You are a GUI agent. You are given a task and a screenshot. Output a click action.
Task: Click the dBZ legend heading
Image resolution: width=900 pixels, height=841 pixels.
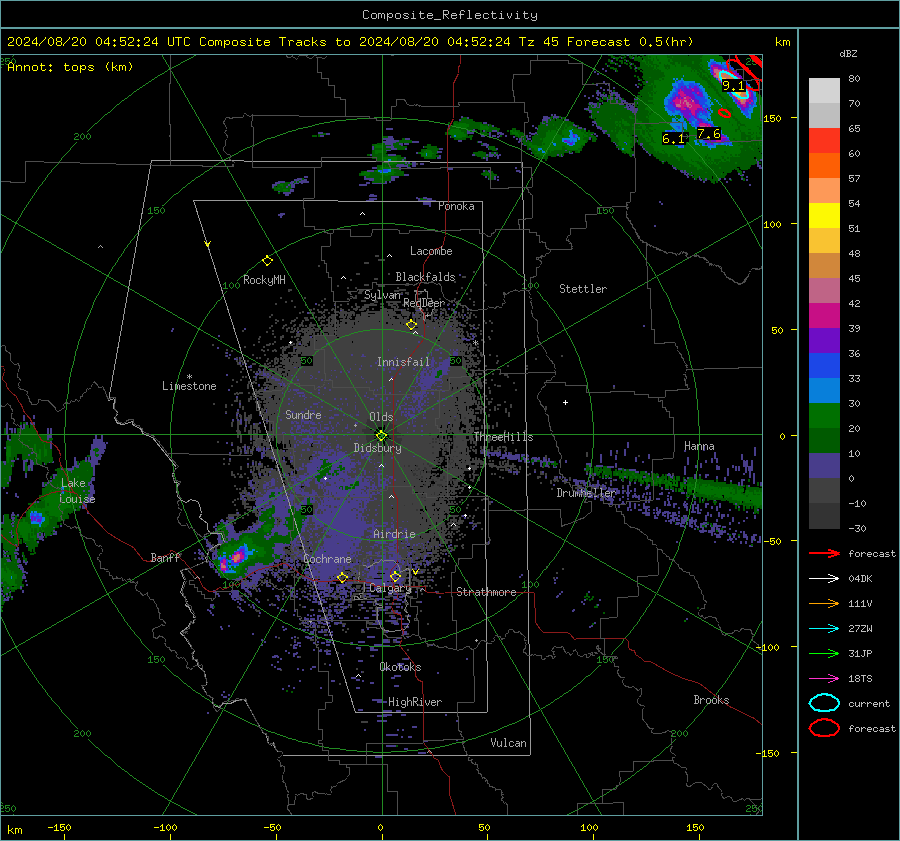click(x=848, y=53)
